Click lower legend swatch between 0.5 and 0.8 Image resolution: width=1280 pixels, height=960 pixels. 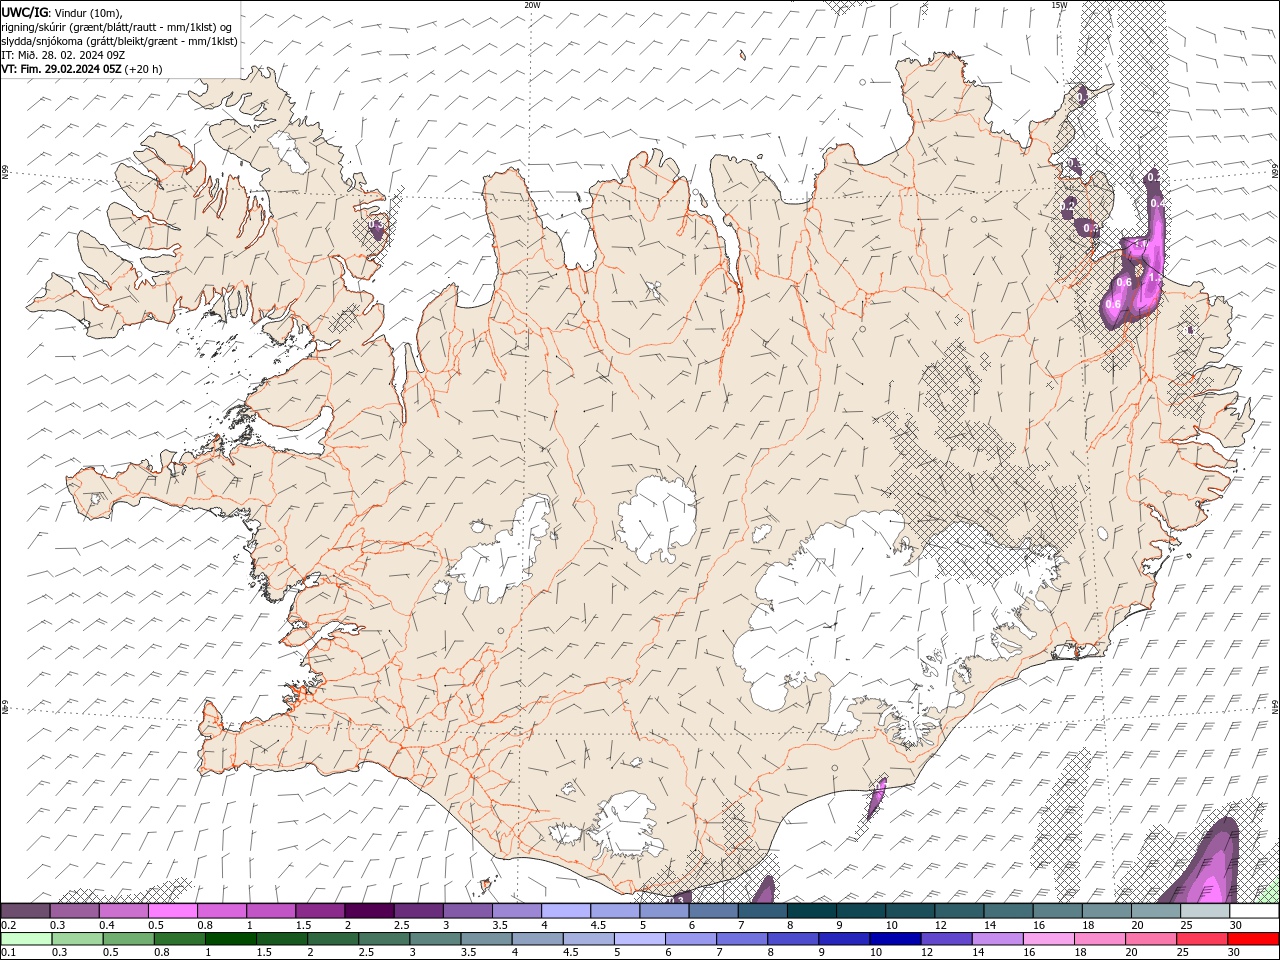pyautogui.click(x=128, y=939)
